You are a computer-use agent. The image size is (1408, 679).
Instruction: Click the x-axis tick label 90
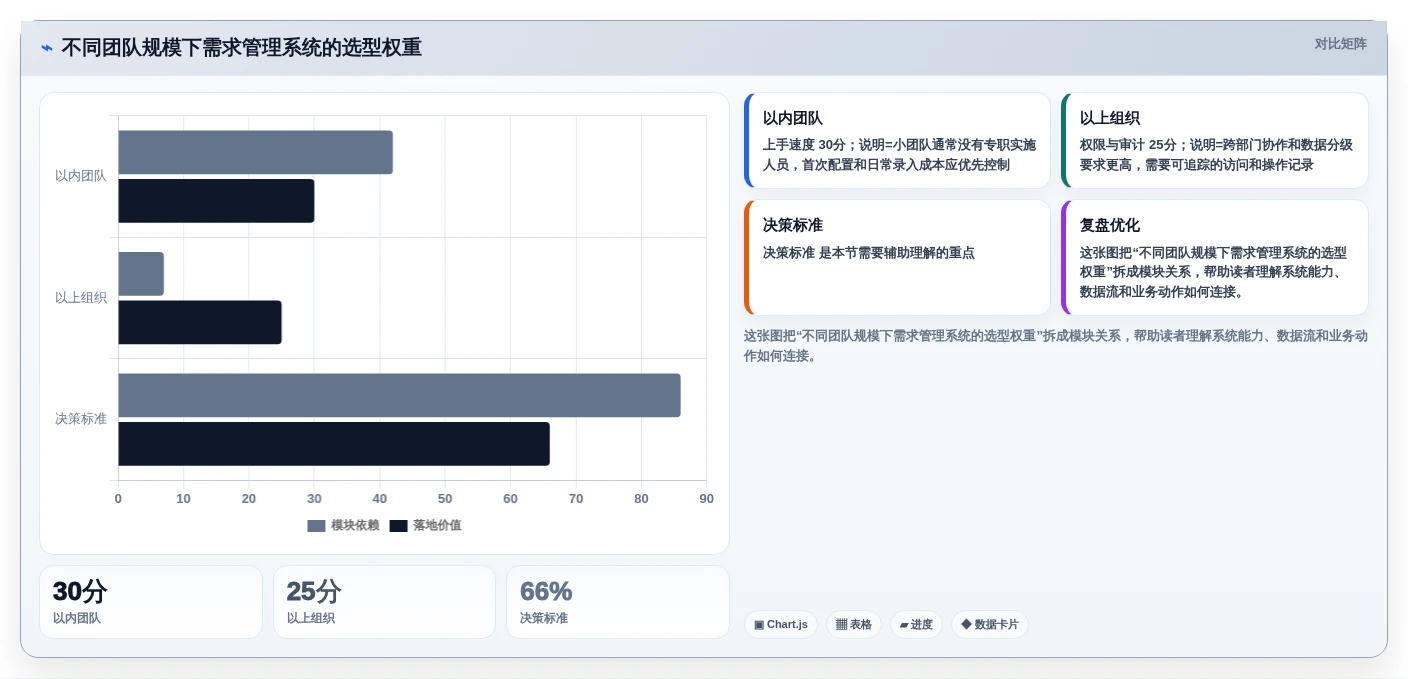click(x=706, y=499)
